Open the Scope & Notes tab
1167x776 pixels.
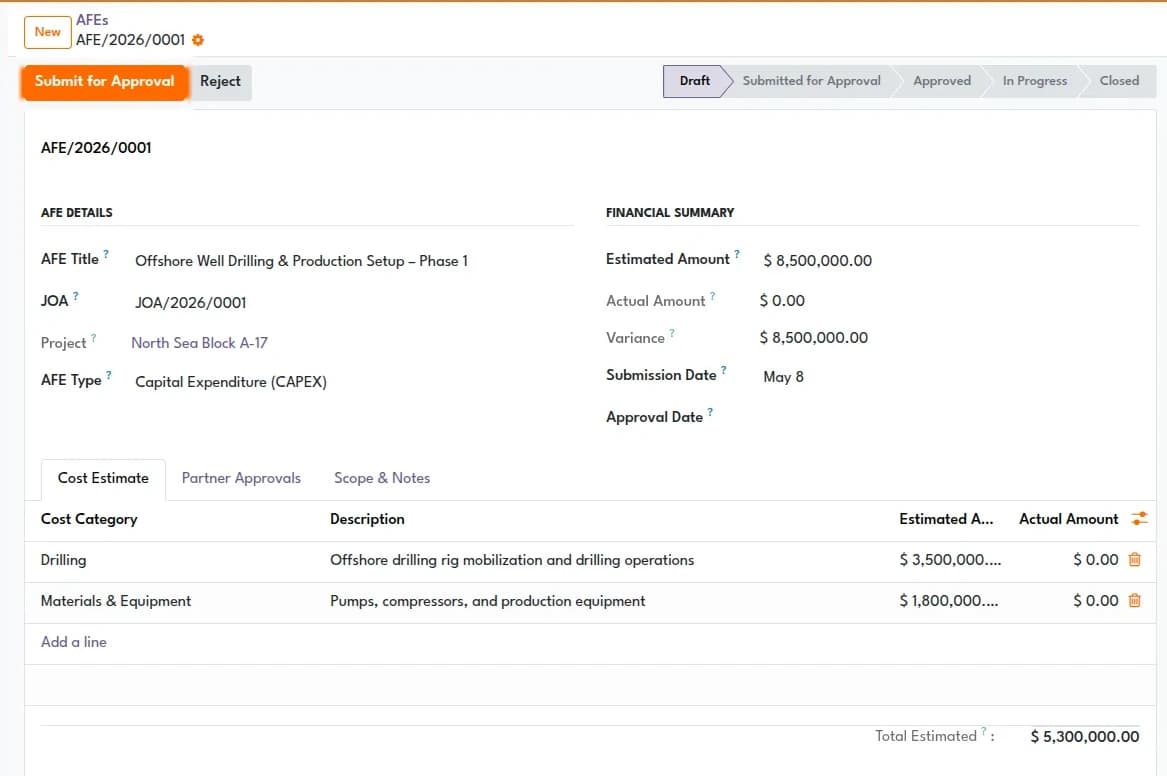[382, 478]
